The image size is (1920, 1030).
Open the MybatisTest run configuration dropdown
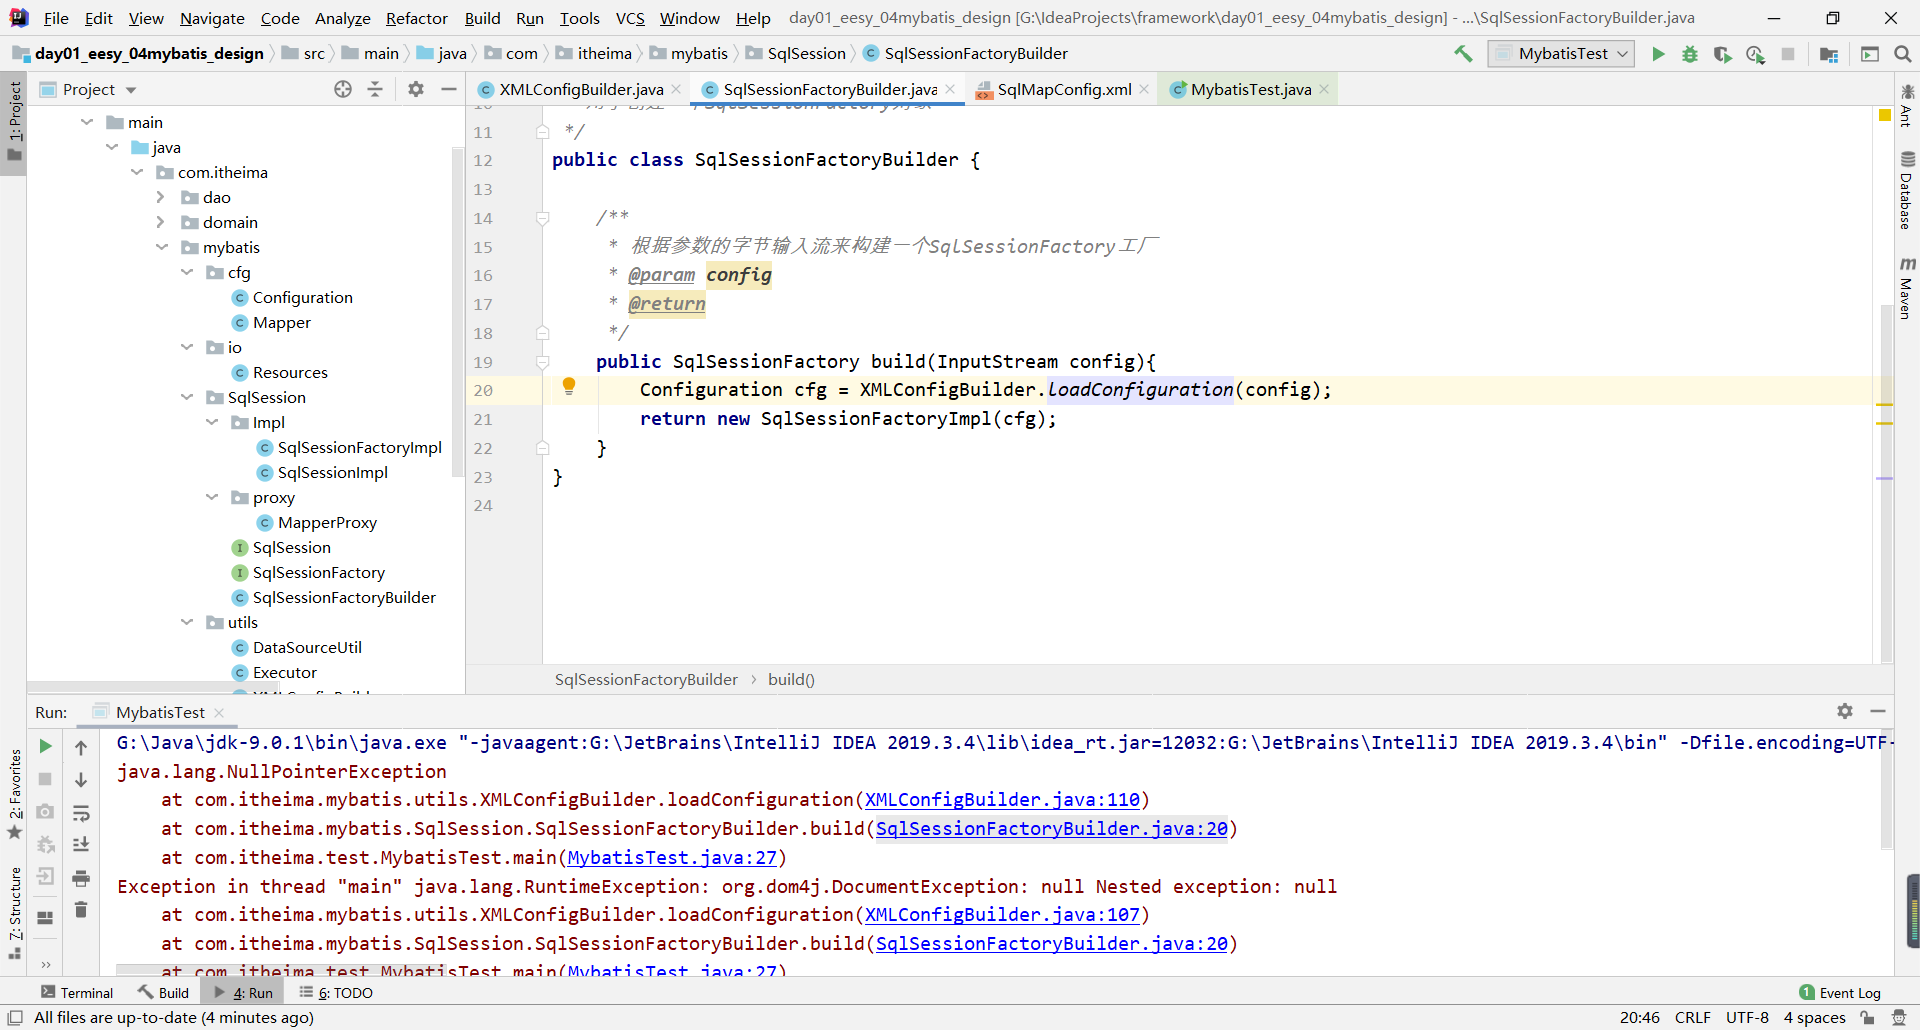[1561, 54]
